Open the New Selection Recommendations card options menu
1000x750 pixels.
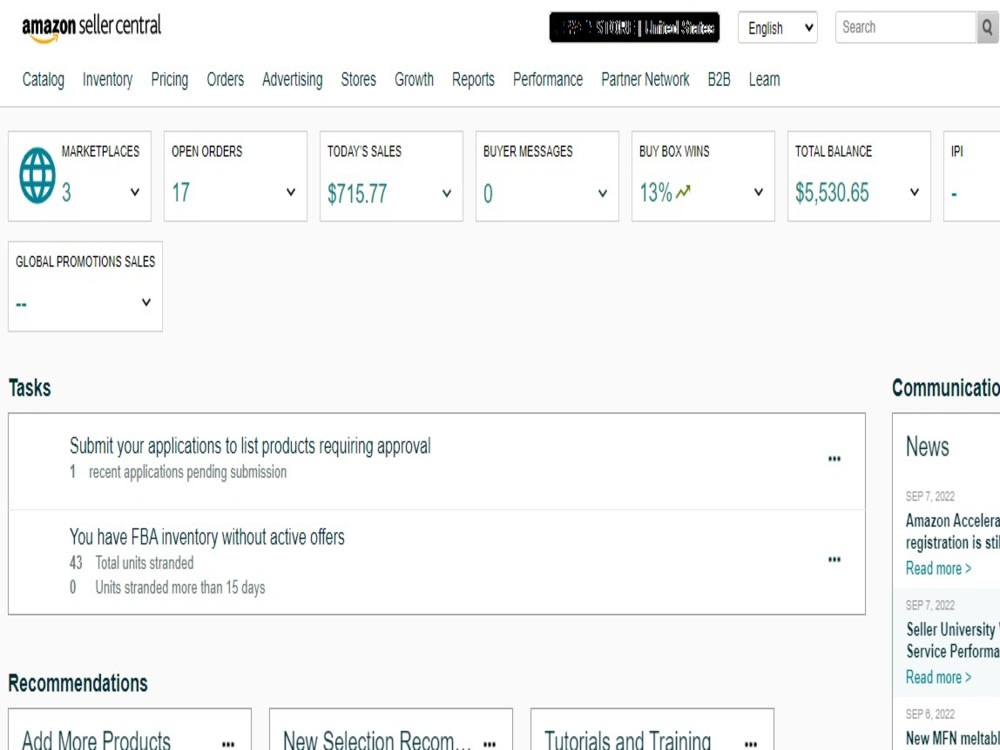click(x=489, y=744)
